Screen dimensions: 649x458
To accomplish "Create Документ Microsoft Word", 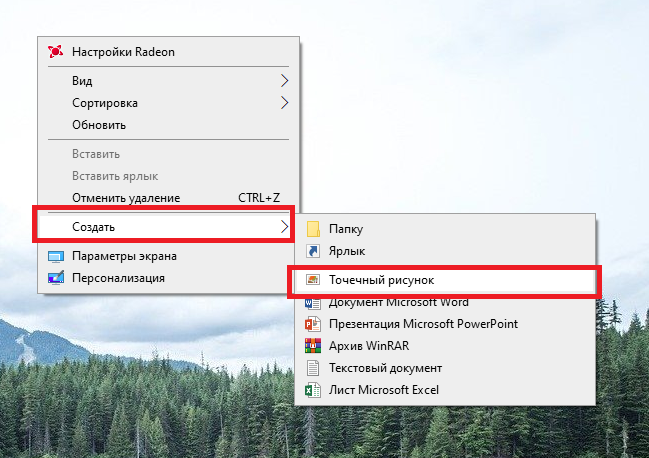I will tap(445, 303).
